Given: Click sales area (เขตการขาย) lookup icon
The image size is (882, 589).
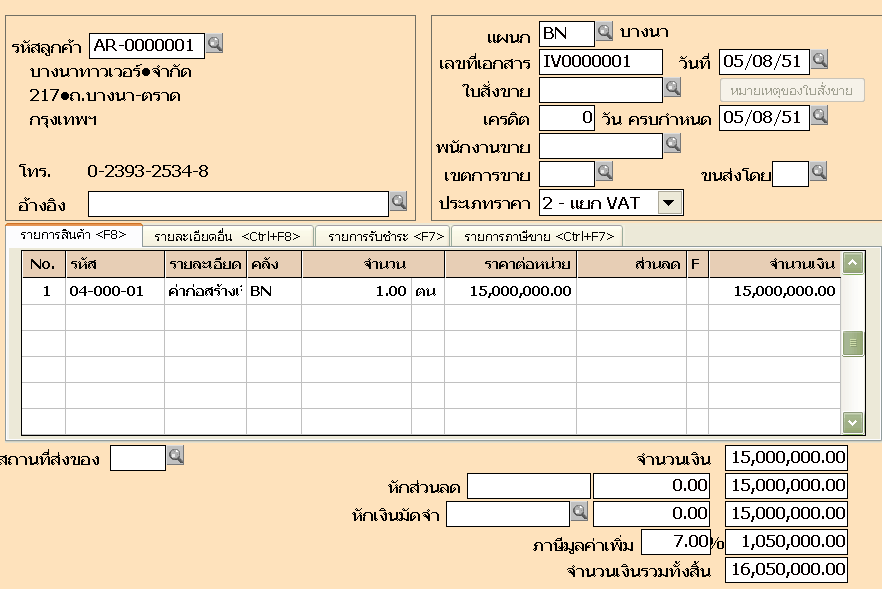Looking at the screenshot, I should click(604, 173).
